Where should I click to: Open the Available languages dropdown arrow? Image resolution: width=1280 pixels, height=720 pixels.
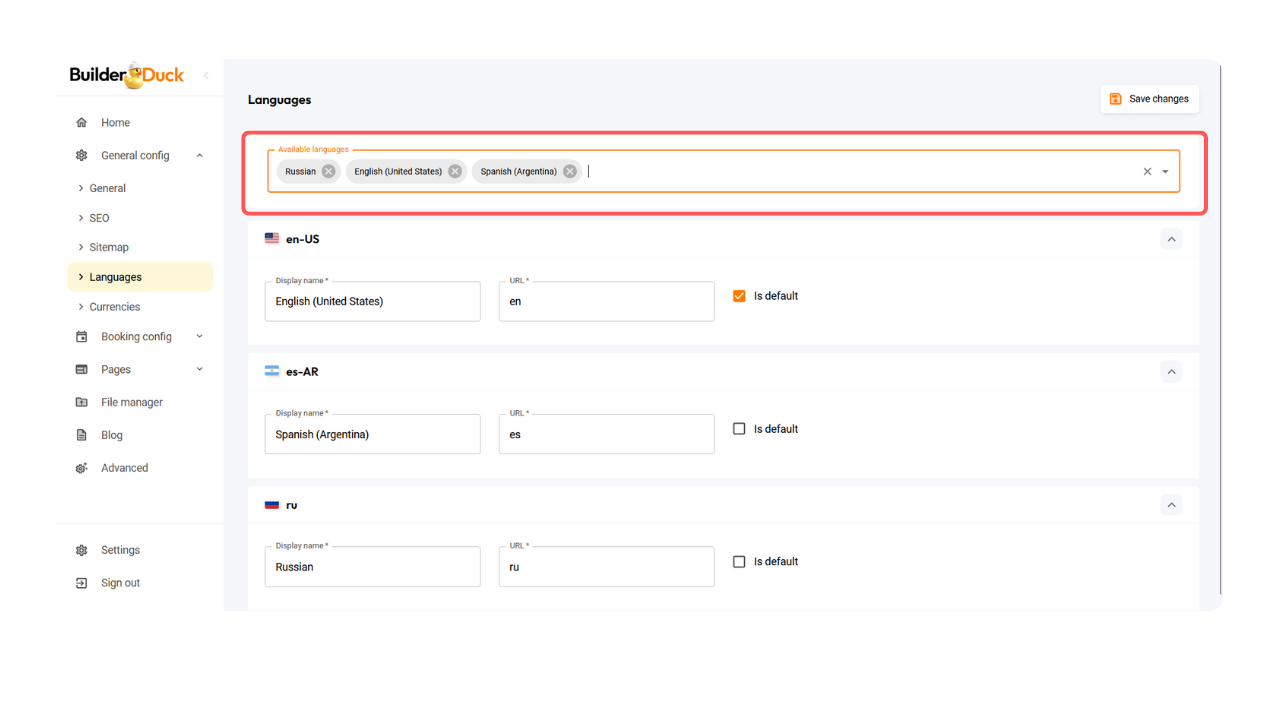(1165, 171)
